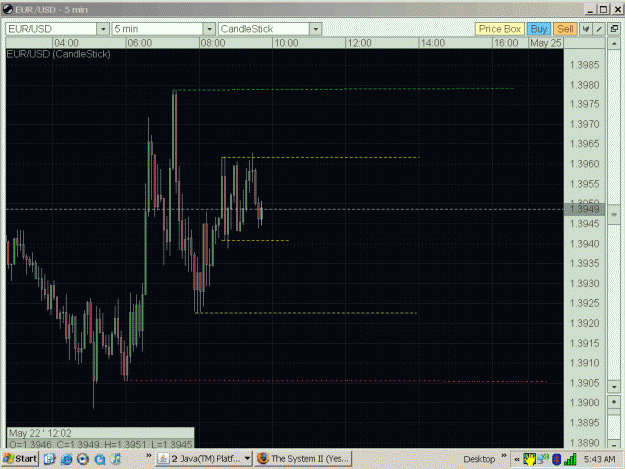
Task: Open the 2 Java(TM) Platform taskbar group
Action: (x=204, y=459)
